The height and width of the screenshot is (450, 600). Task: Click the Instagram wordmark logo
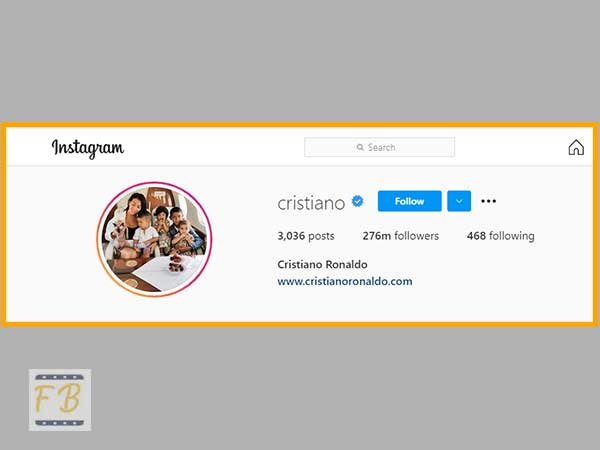point(88,148)
